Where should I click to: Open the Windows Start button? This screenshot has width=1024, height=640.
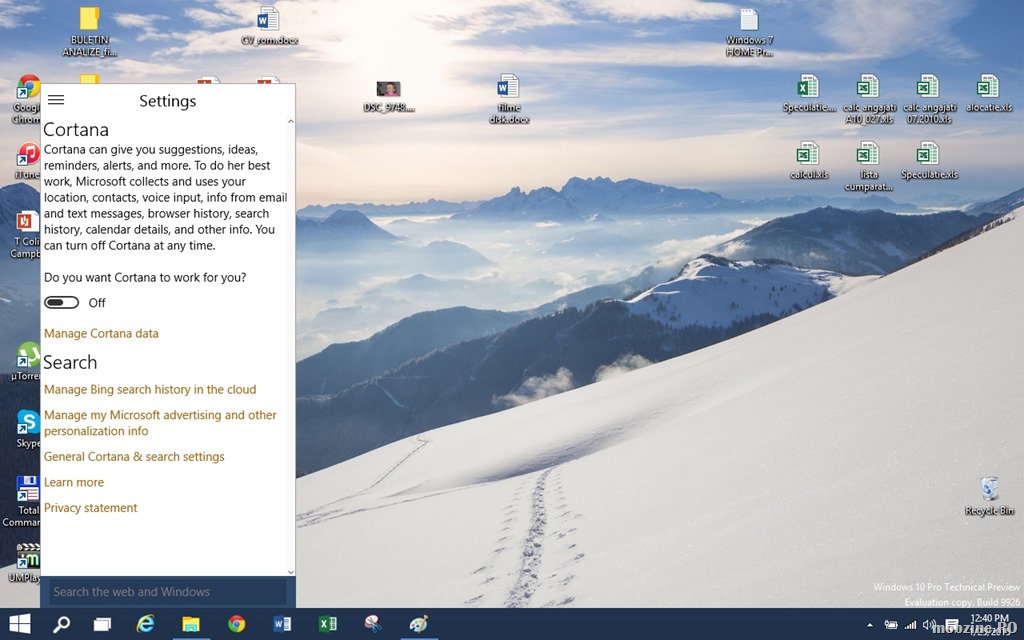20,624
